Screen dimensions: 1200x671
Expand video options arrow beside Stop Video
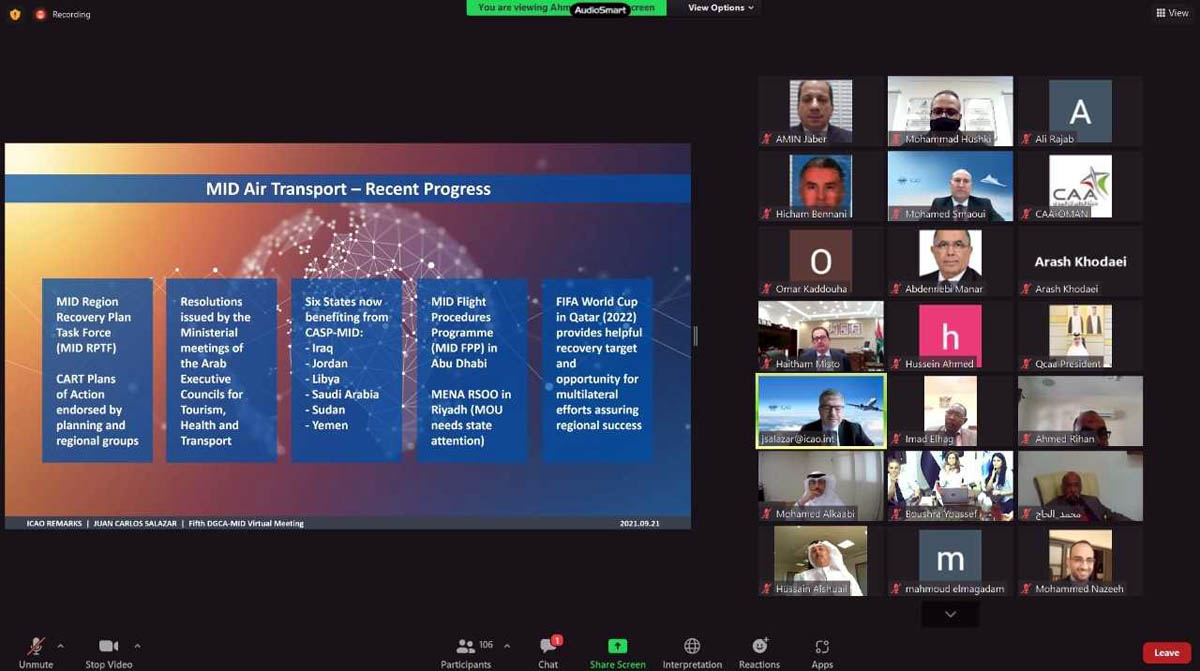click(137, 646)
